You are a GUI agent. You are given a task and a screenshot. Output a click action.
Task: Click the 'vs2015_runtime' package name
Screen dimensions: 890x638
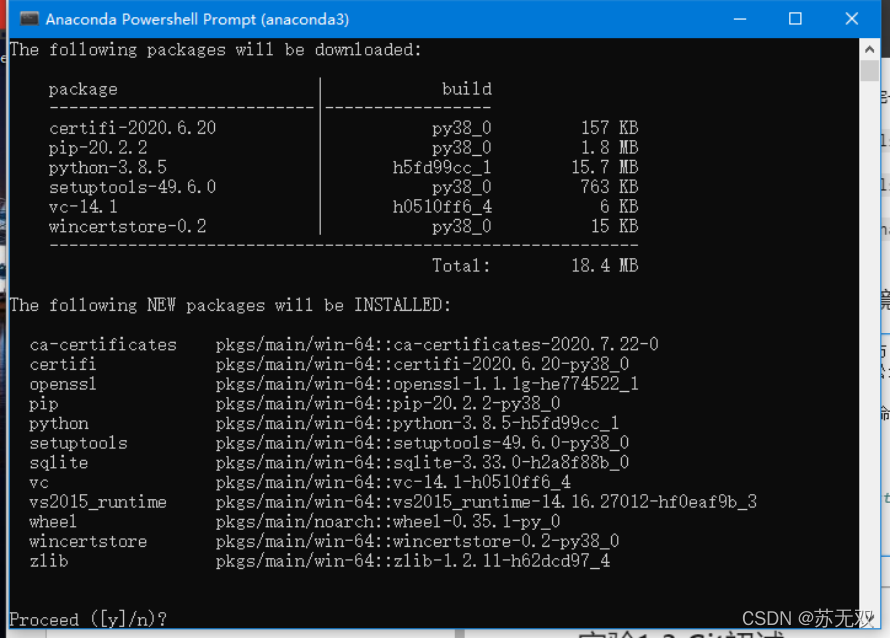click(98, 502)
